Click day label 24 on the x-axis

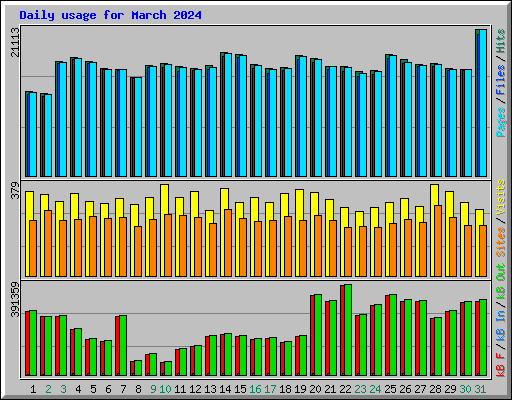(x=375, y=389)
